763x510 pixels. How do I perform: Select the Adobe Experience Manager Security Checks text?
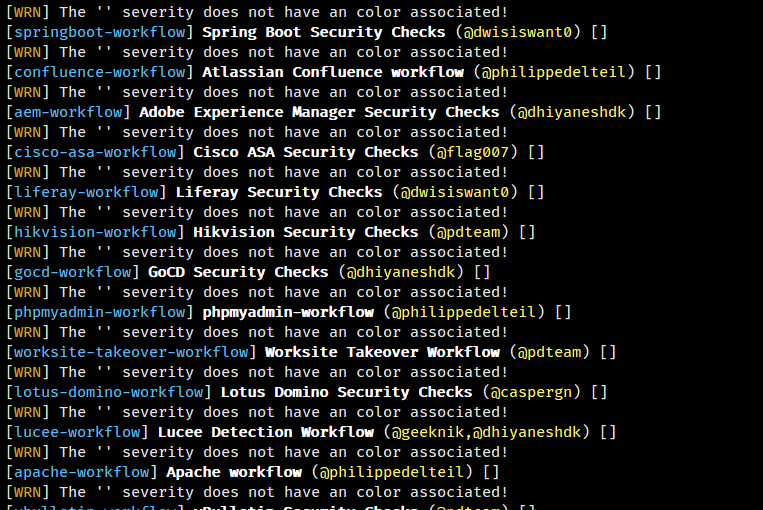click(x=319, y=112)
